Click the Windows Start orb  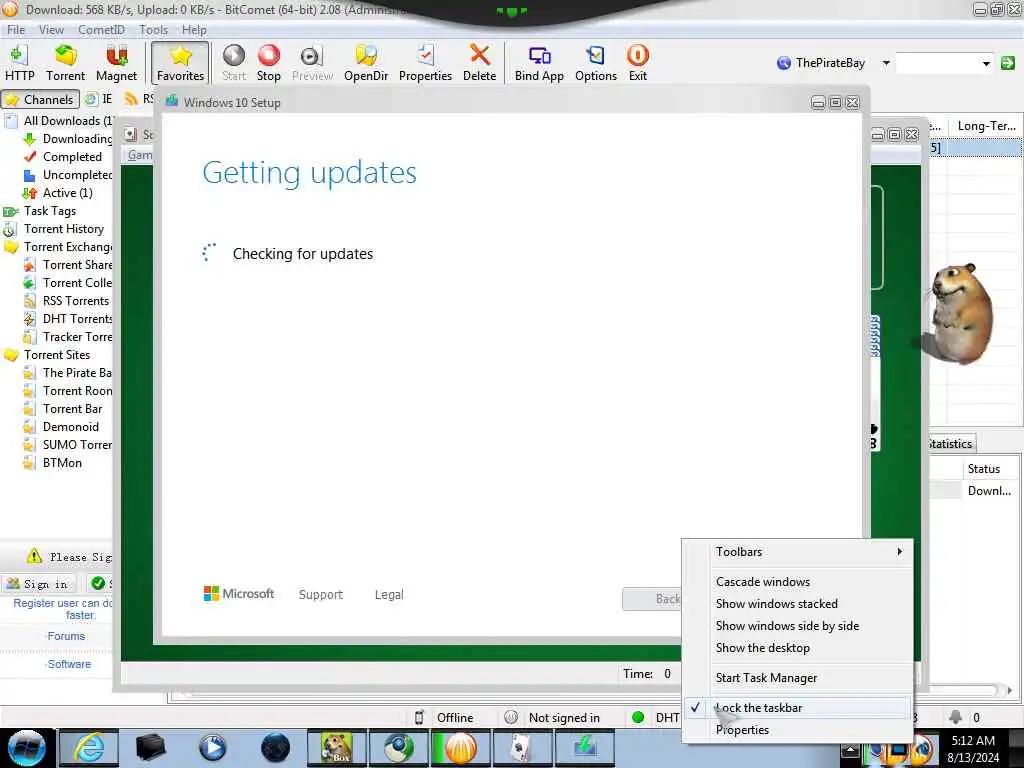coord(27,748)
